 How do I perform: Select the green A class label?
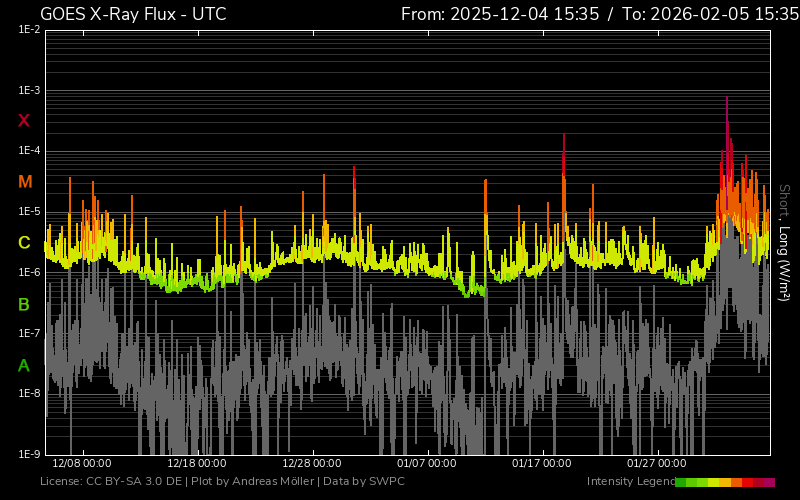click(x=24, y=365)
